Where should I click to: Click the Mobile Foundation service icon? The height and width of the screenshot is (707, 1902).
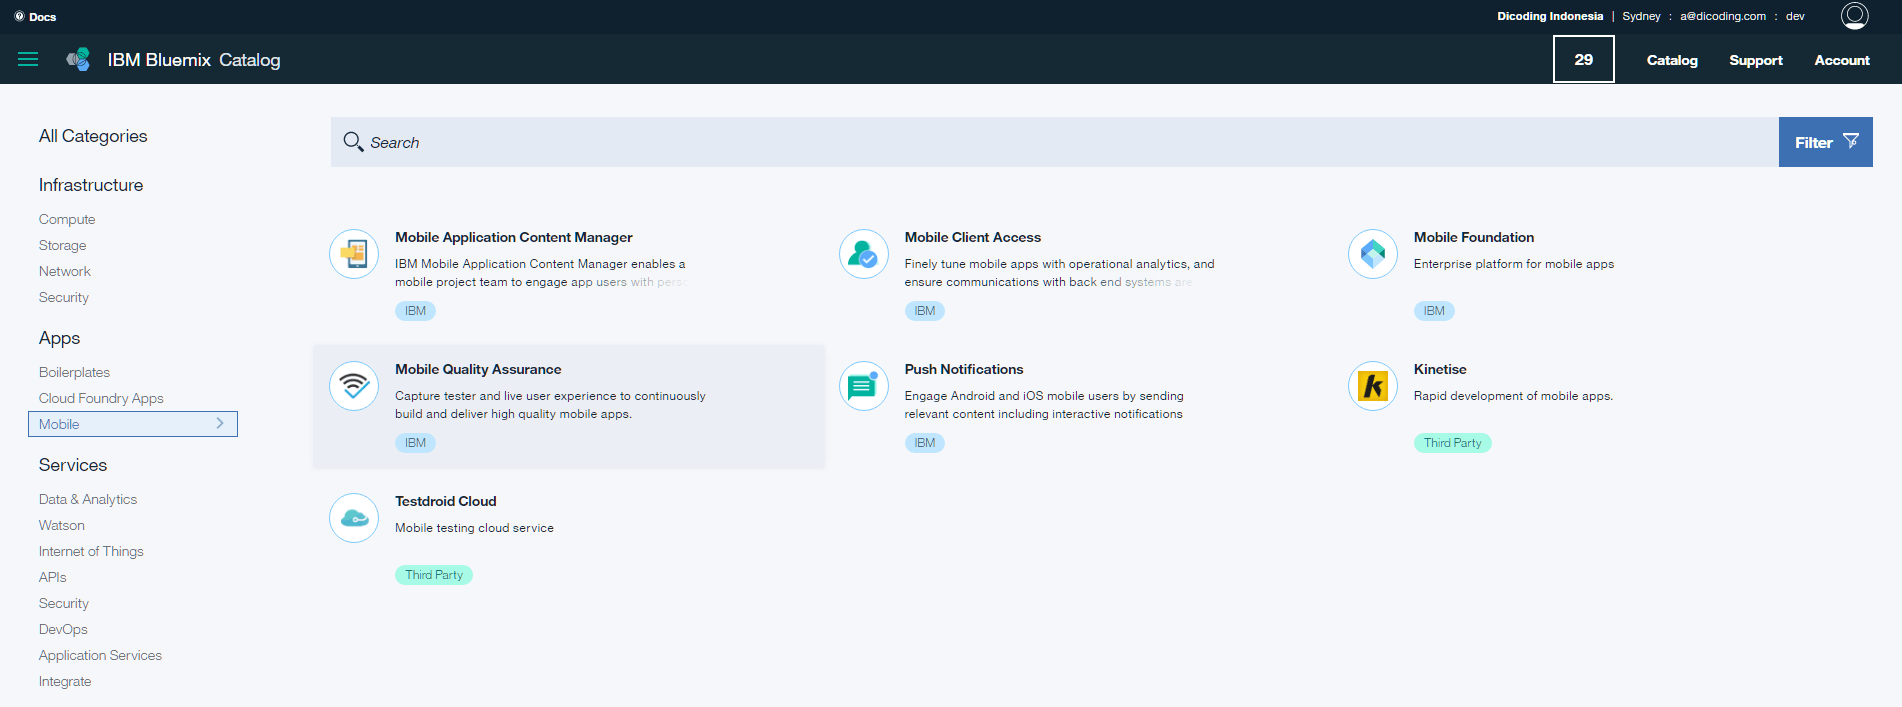coord(1373,254)
